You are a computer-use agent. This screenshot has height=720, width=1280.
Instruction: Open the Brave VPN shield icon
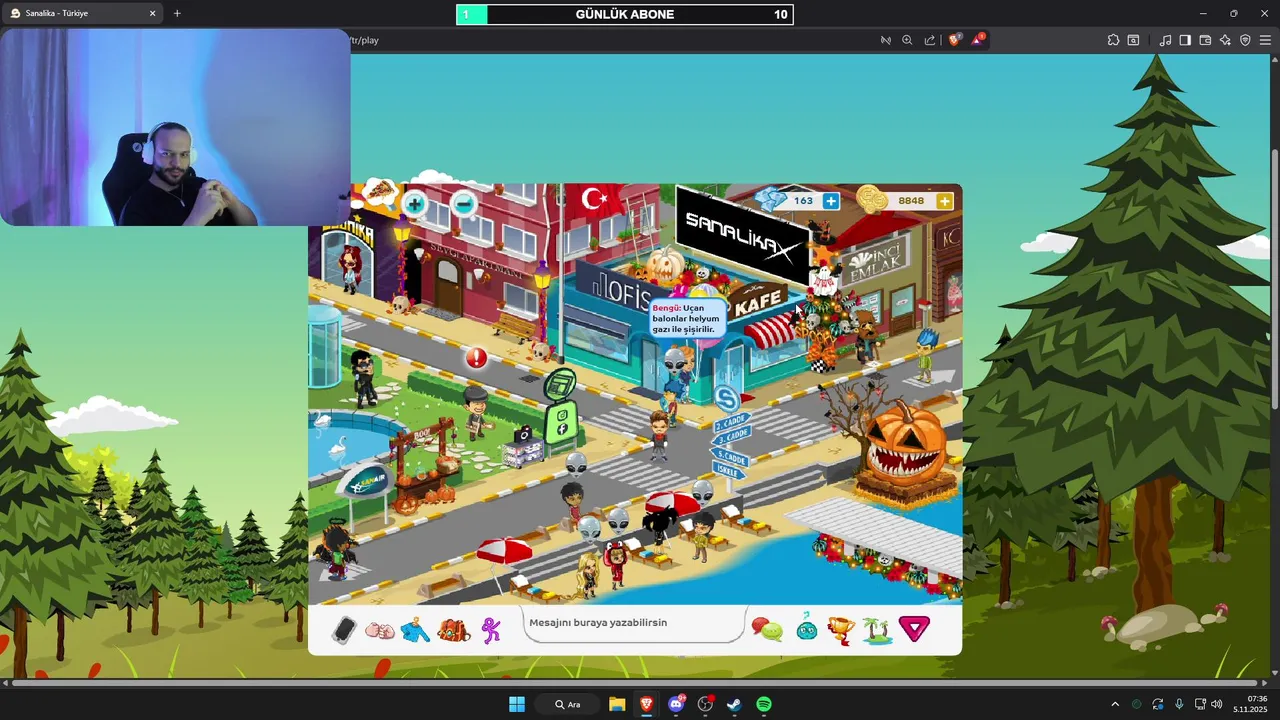point(1245,40)
